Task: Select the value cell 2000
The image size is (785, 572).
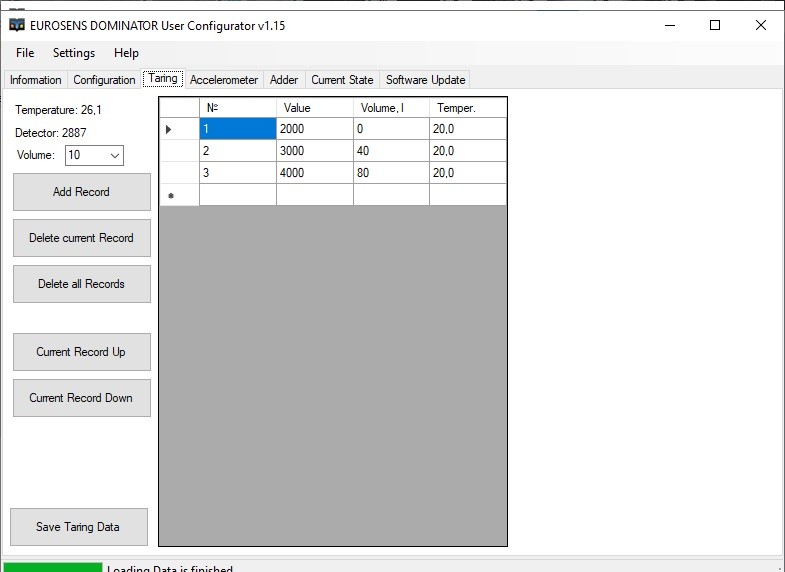Action: 315,129
